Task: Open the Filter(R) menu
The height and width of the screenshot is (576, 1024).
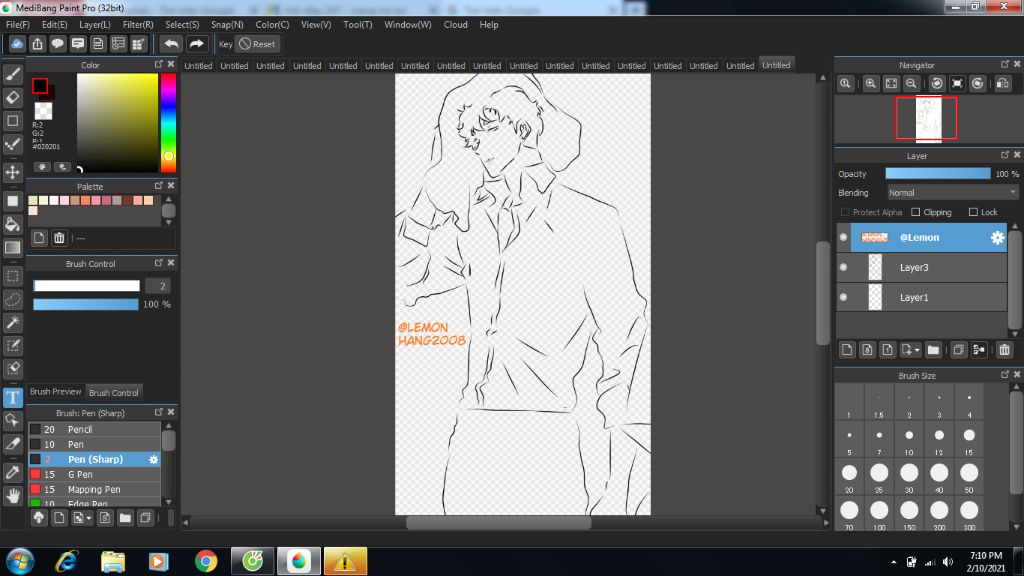Action: [138, 24]
